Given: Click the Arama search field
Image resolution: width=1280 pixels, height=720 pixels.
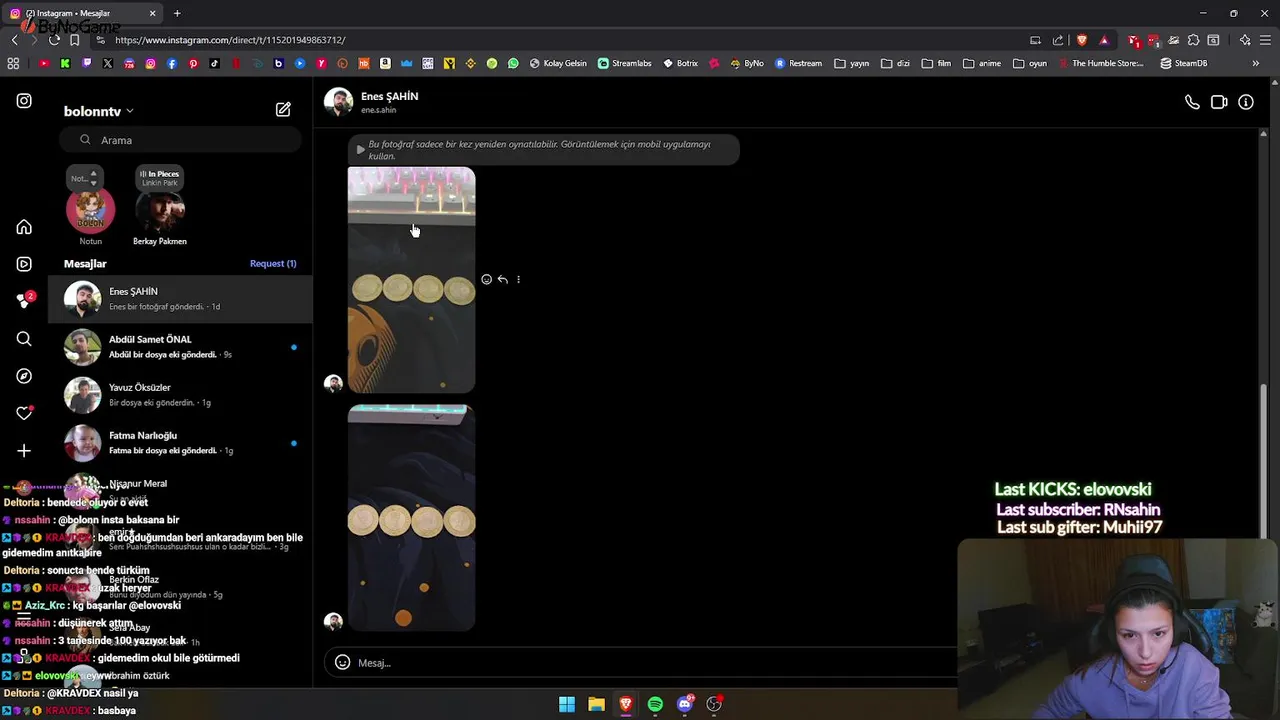Looking at the screenshot, I should [x=180, y=140].
